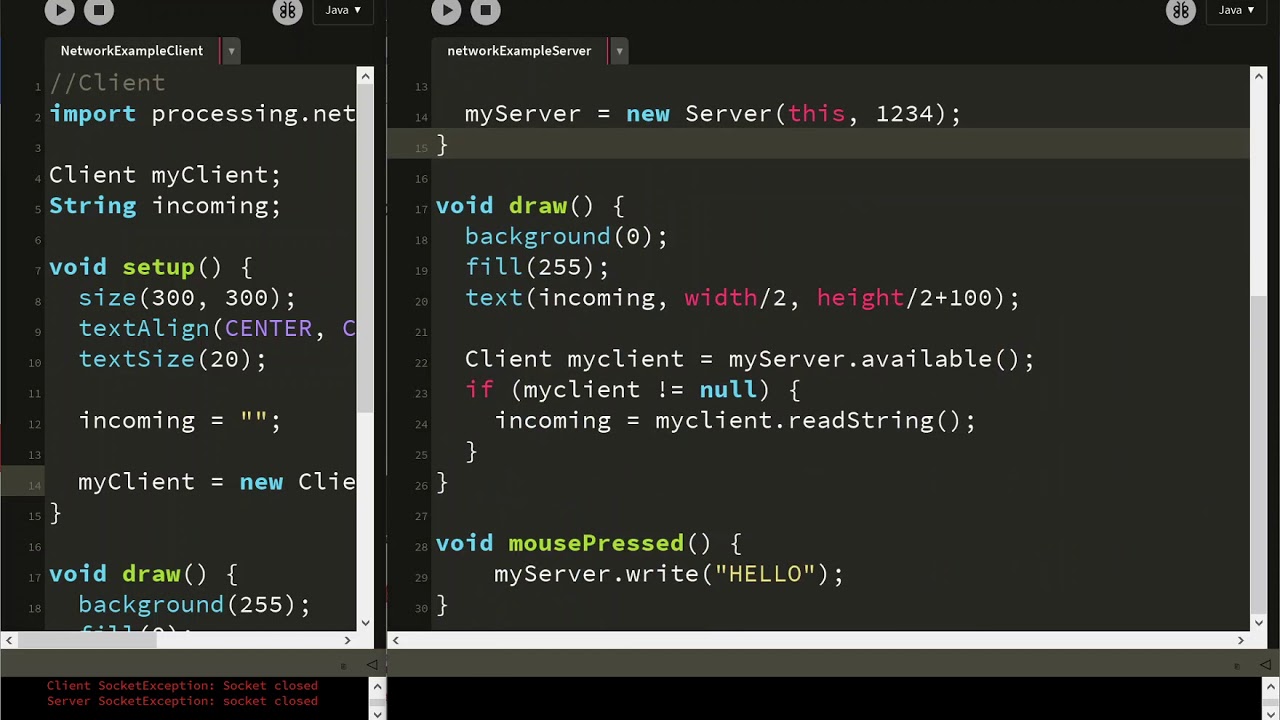
Task: Click client console scroll-down arrow
Action: click(x=378, y=714)
